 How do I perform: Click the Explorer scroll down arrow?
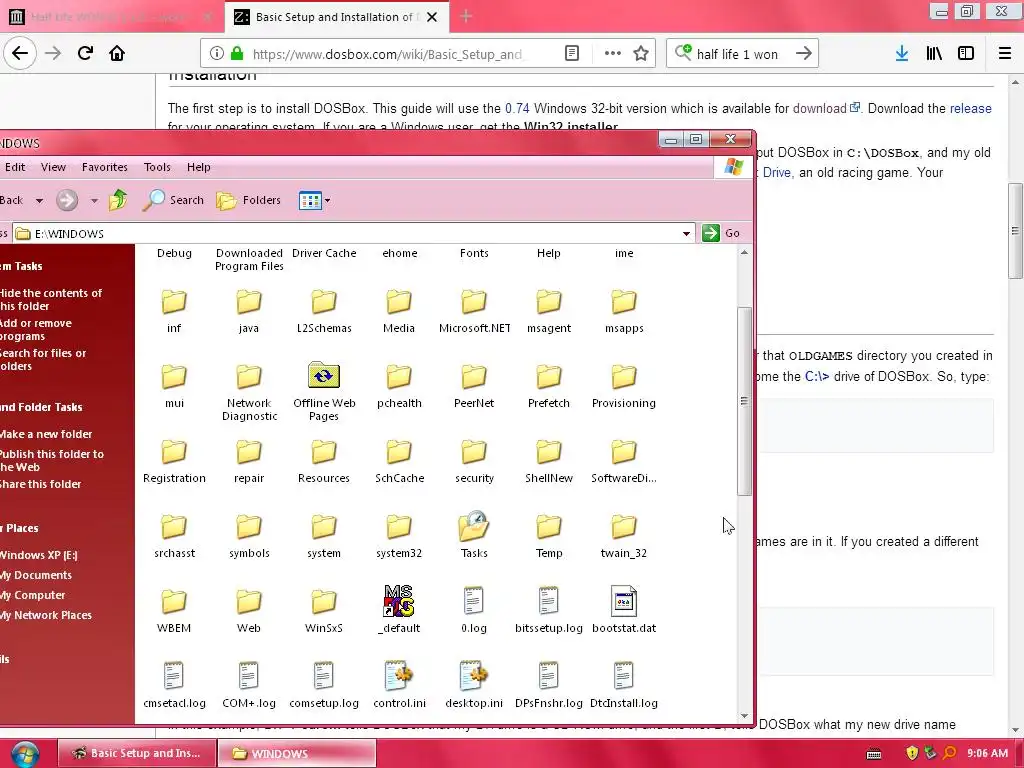click(744, 716)
